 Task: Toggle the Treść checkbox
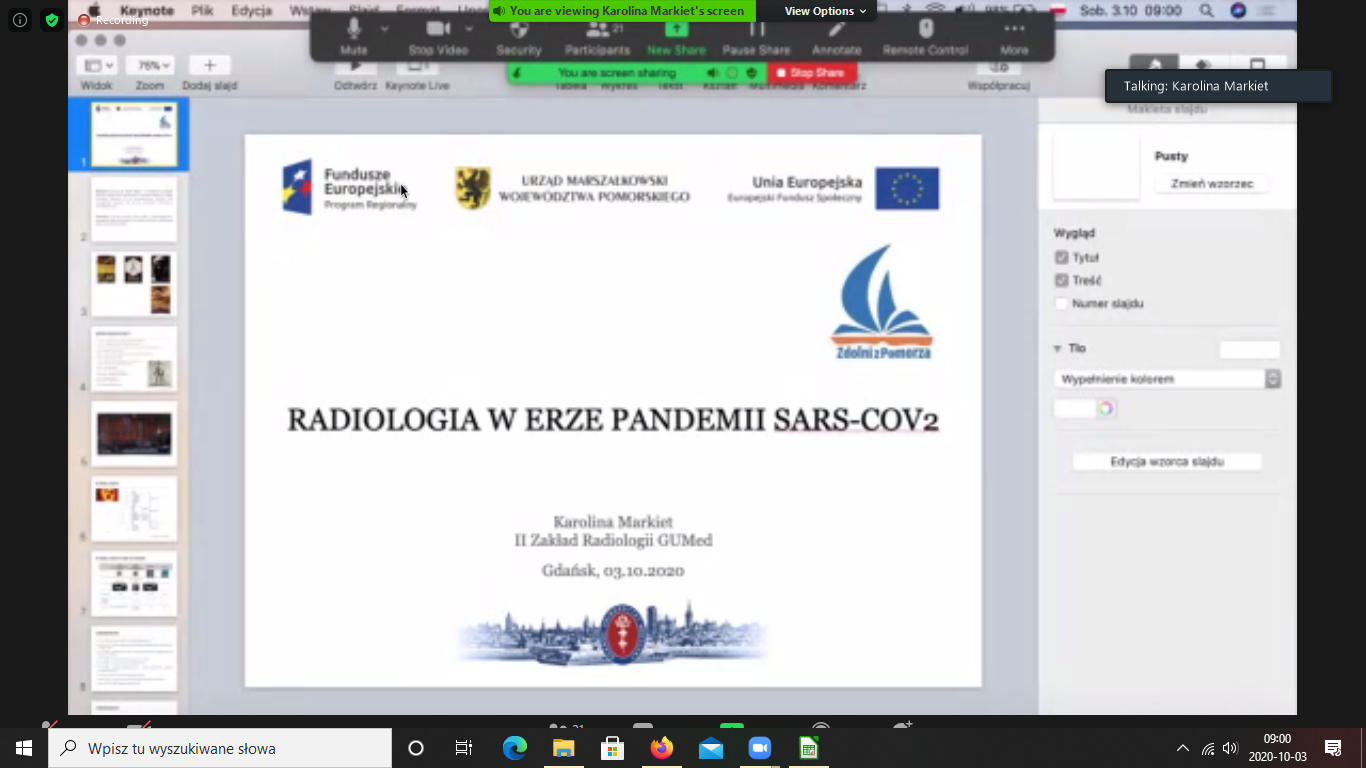pyautogui.click(x=1062, y=281)
